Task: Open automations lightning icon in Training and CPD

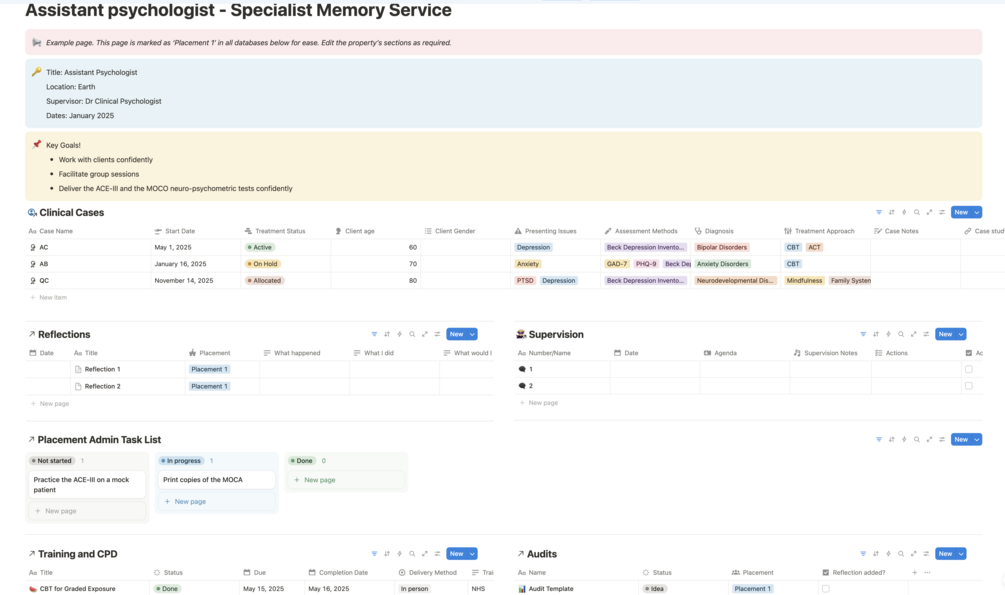Action: point(400,554)
